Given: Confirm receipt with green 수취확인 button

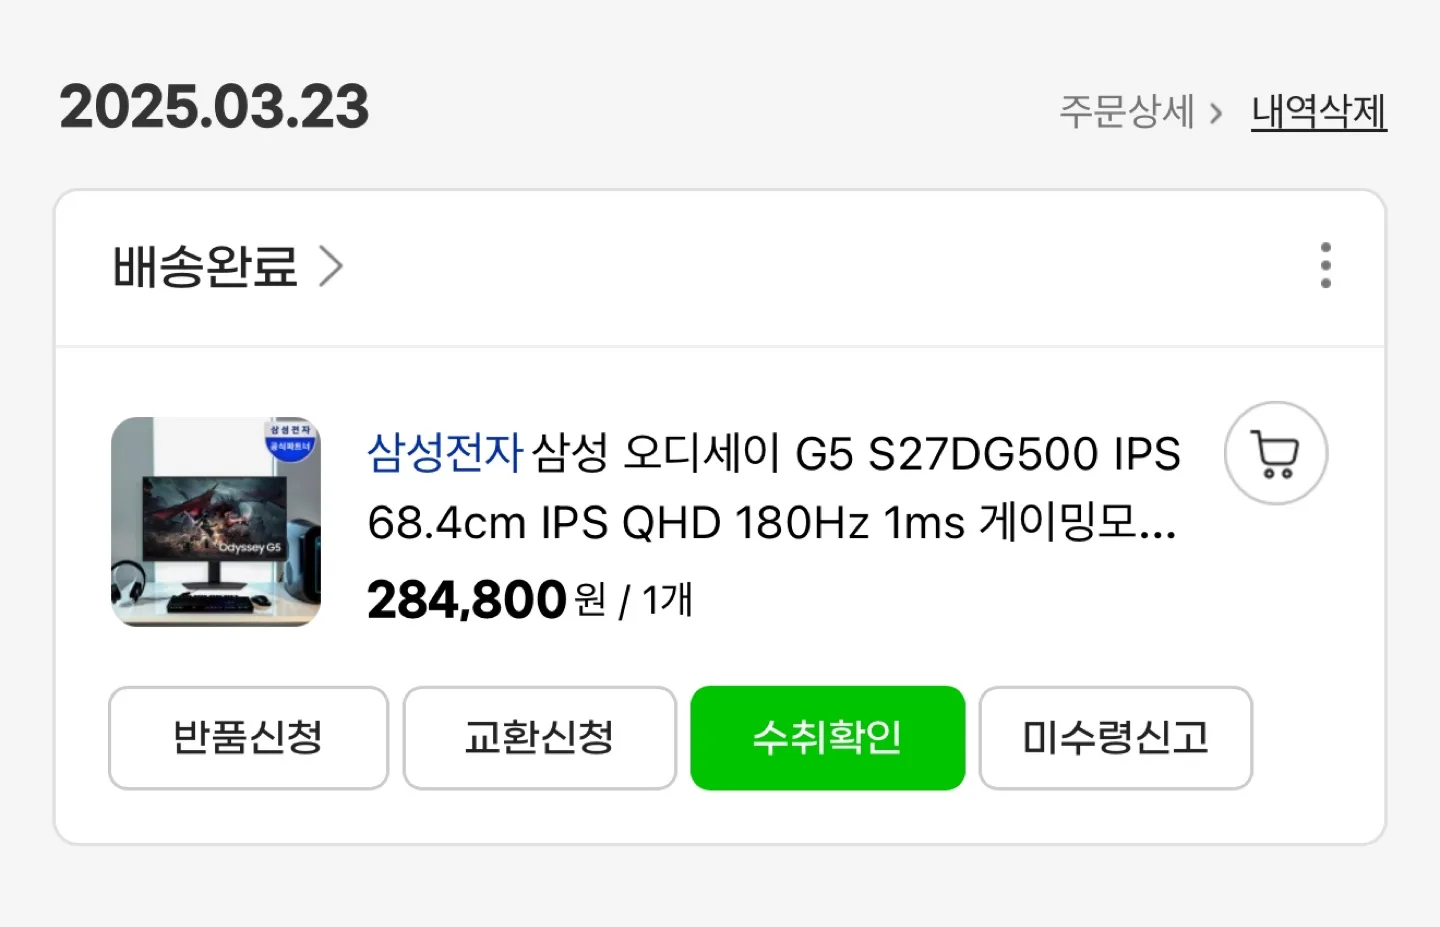Looking at the screenshot, I should pyautogui.click(x=828, y=738).
